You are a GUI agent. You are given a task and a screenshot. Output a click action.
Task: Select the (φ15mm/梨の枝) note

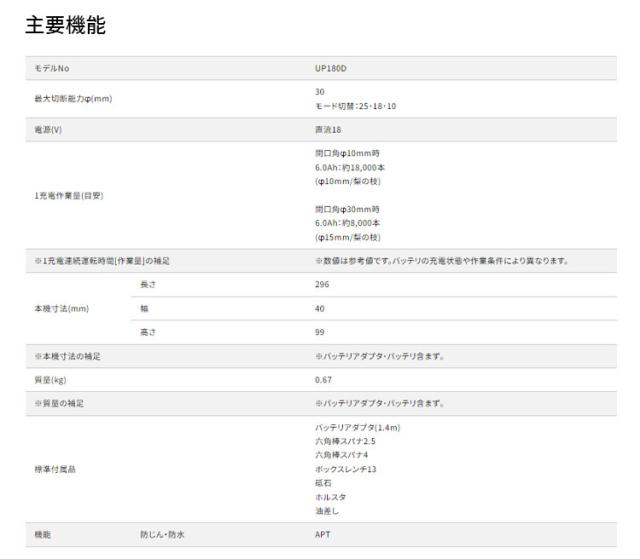(348, 237)
